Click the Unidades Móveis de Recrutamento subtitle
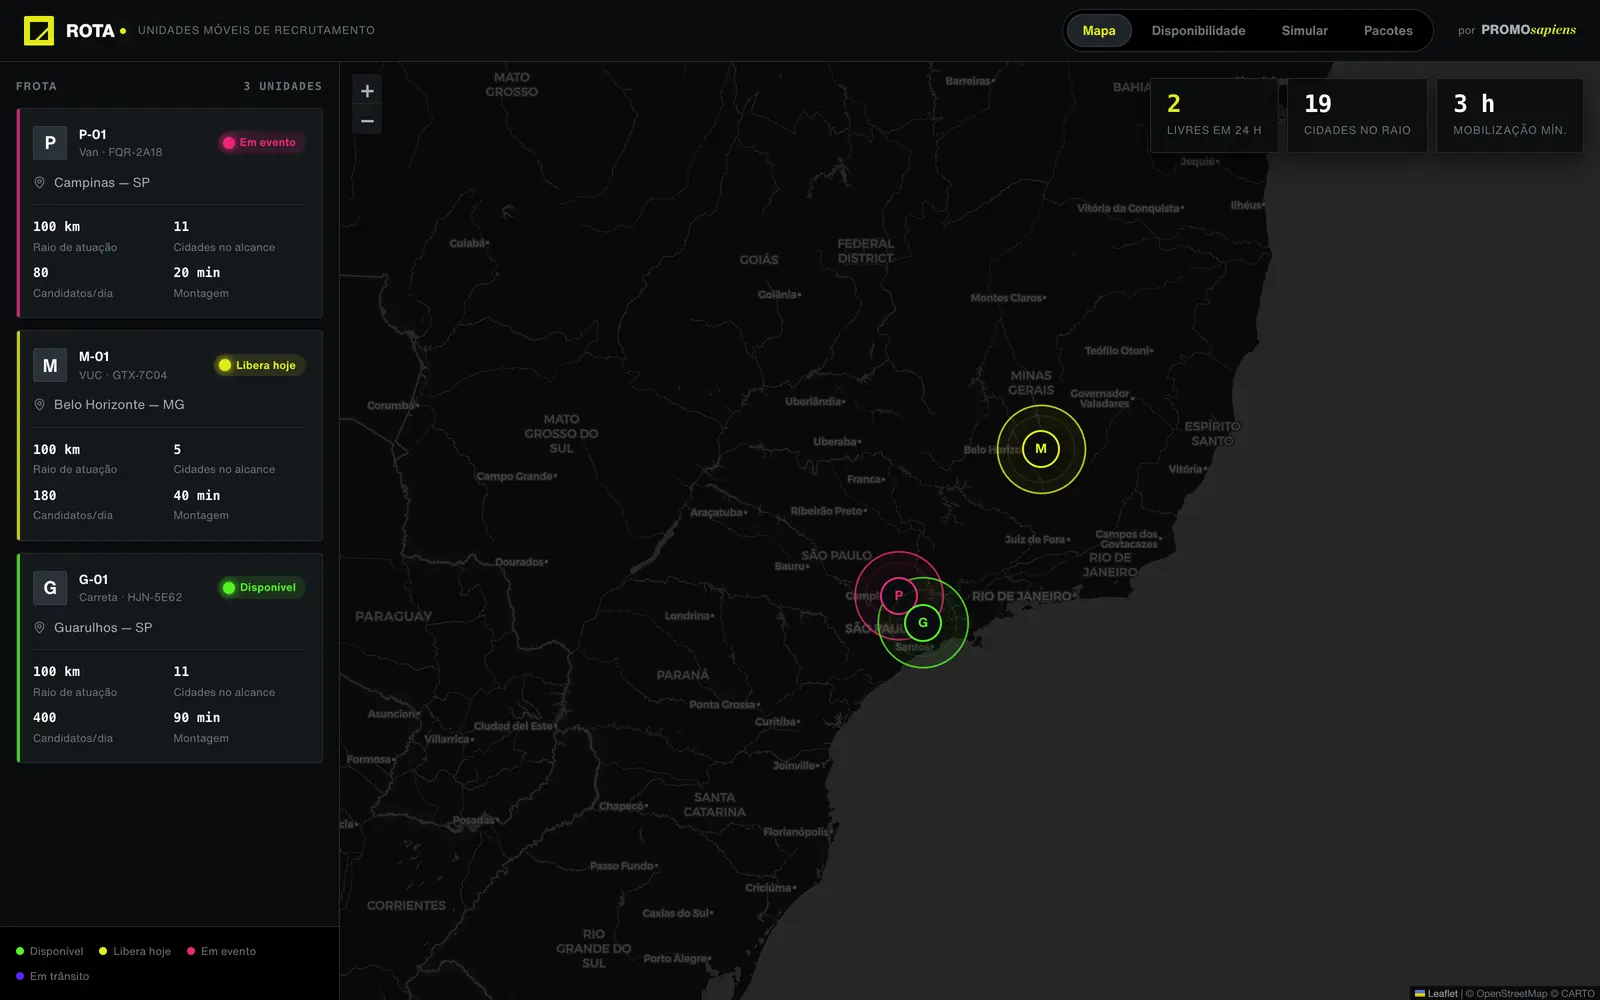This screenshot has height=1000, width=1600. tap(257, 31)
